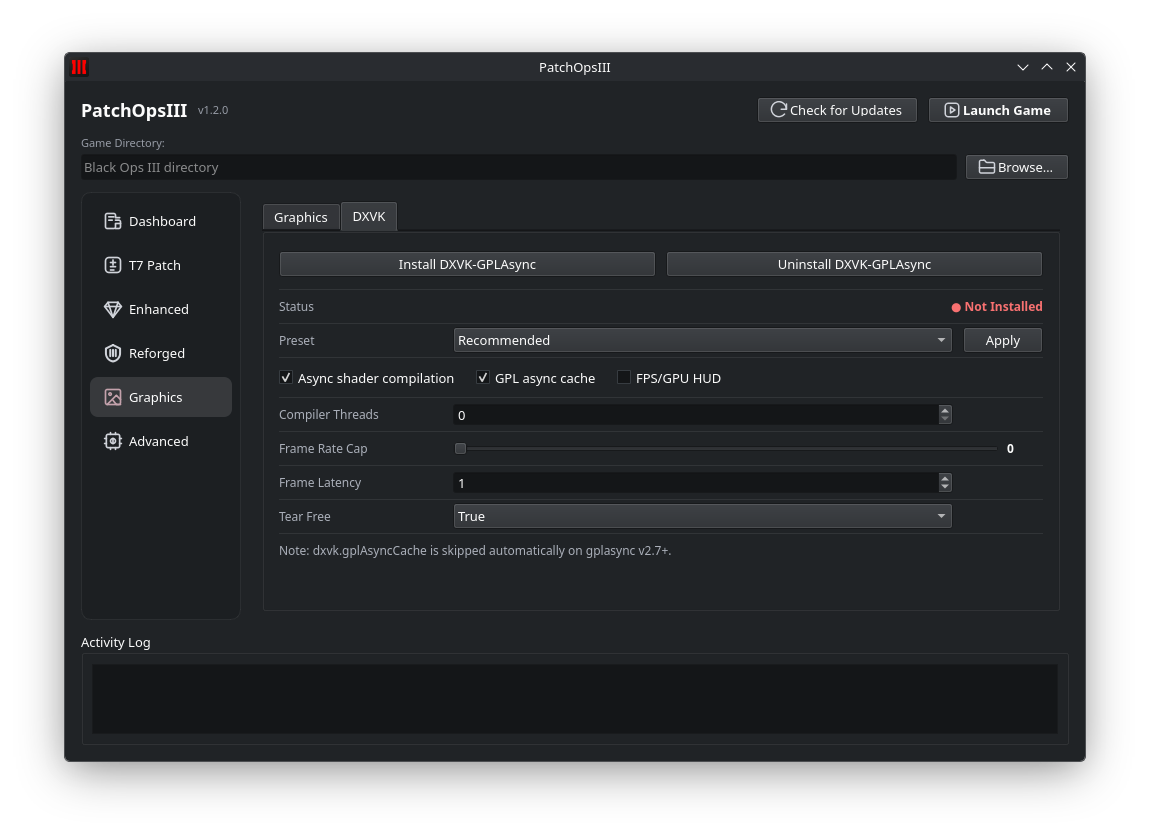This screenshot has height=838, width=1150.
Task: Click the PatchOpsIII red logo icon
Action: click(x=79, y=67)
